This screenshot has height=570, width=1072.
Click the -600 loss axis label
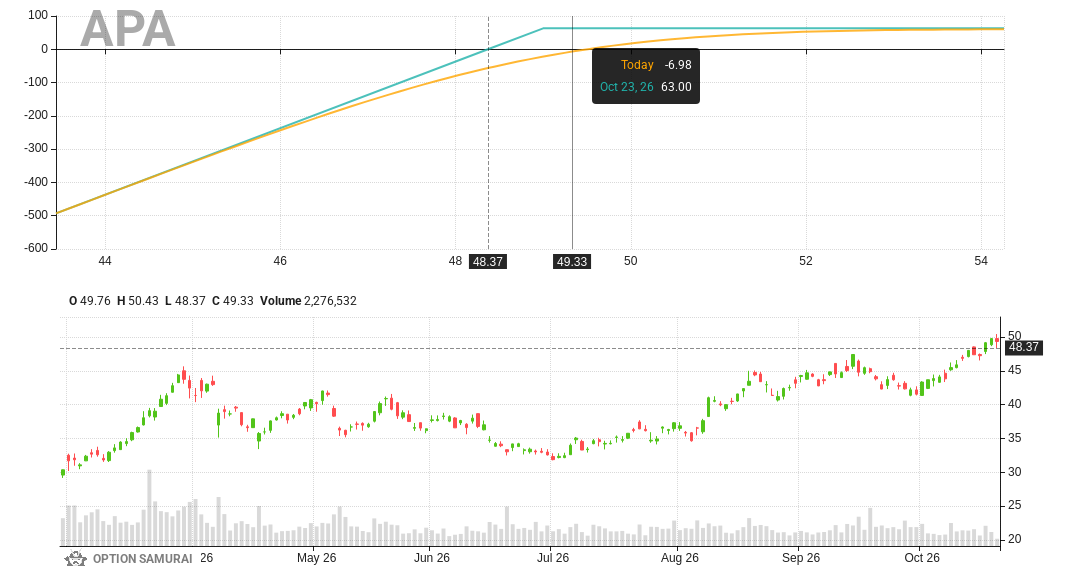click(36, 248)
